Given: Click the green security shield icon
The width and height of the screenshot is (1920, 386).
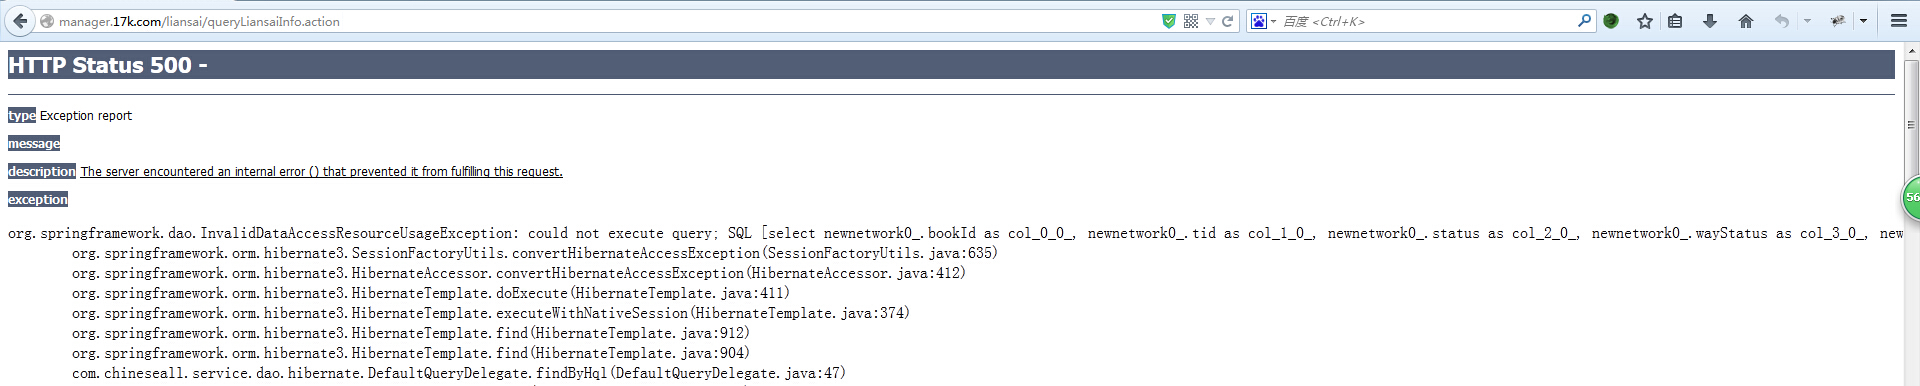Looking at the screenshot, I should [x=1168, y=21].
